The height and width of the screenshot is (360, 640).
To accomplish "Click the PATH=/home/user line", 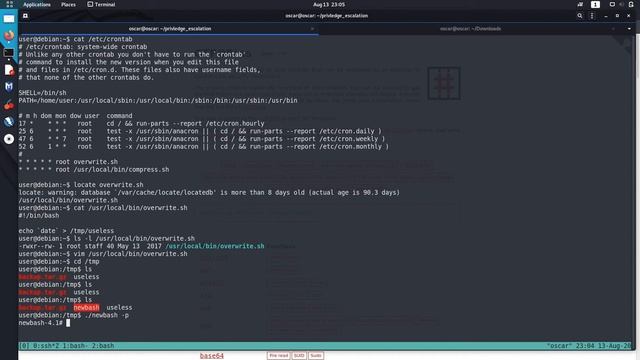I will click(x=158, y=101).
